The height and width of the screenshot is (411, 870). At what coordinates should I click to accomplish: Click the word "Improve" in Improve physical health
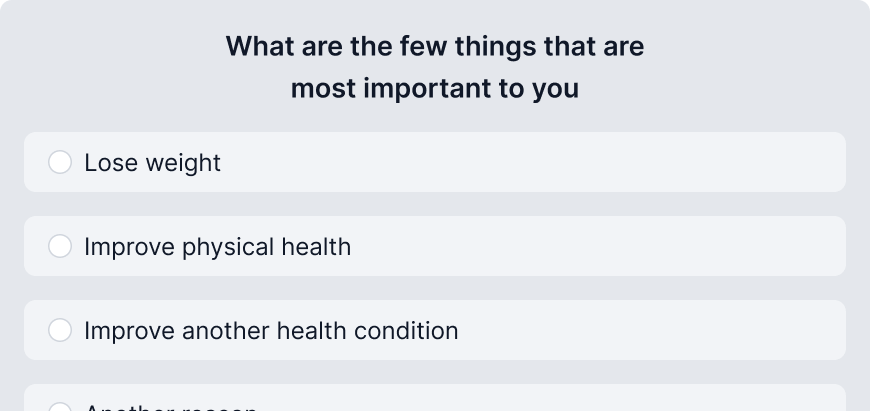tap(129, 247)
